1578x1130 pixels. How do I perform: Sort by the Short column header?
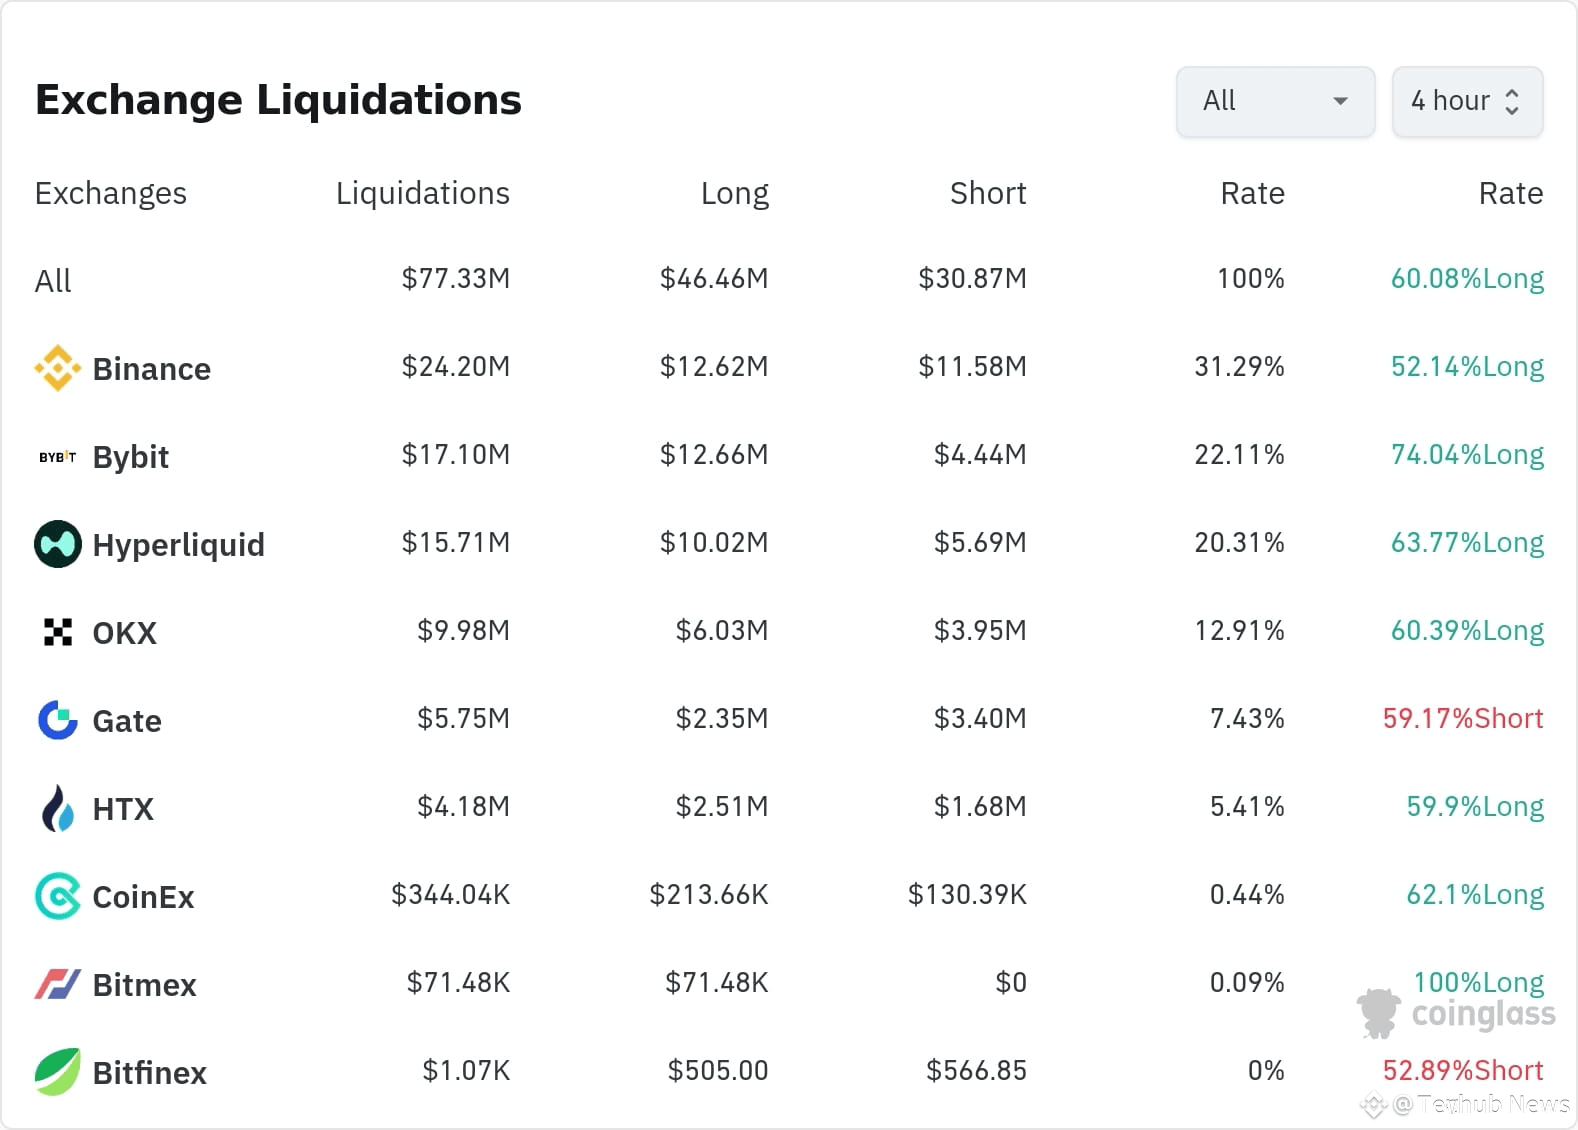[x=988, y=193]
